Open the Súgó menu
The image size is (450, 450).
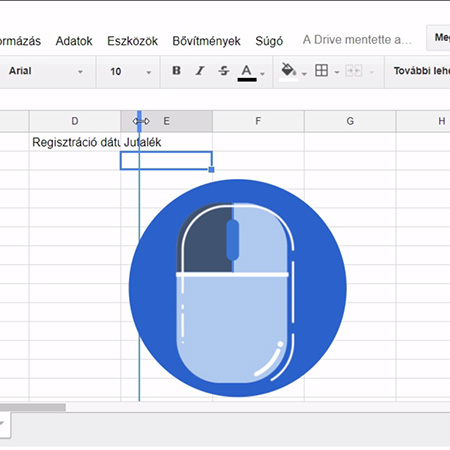click(x=269, y=41)
